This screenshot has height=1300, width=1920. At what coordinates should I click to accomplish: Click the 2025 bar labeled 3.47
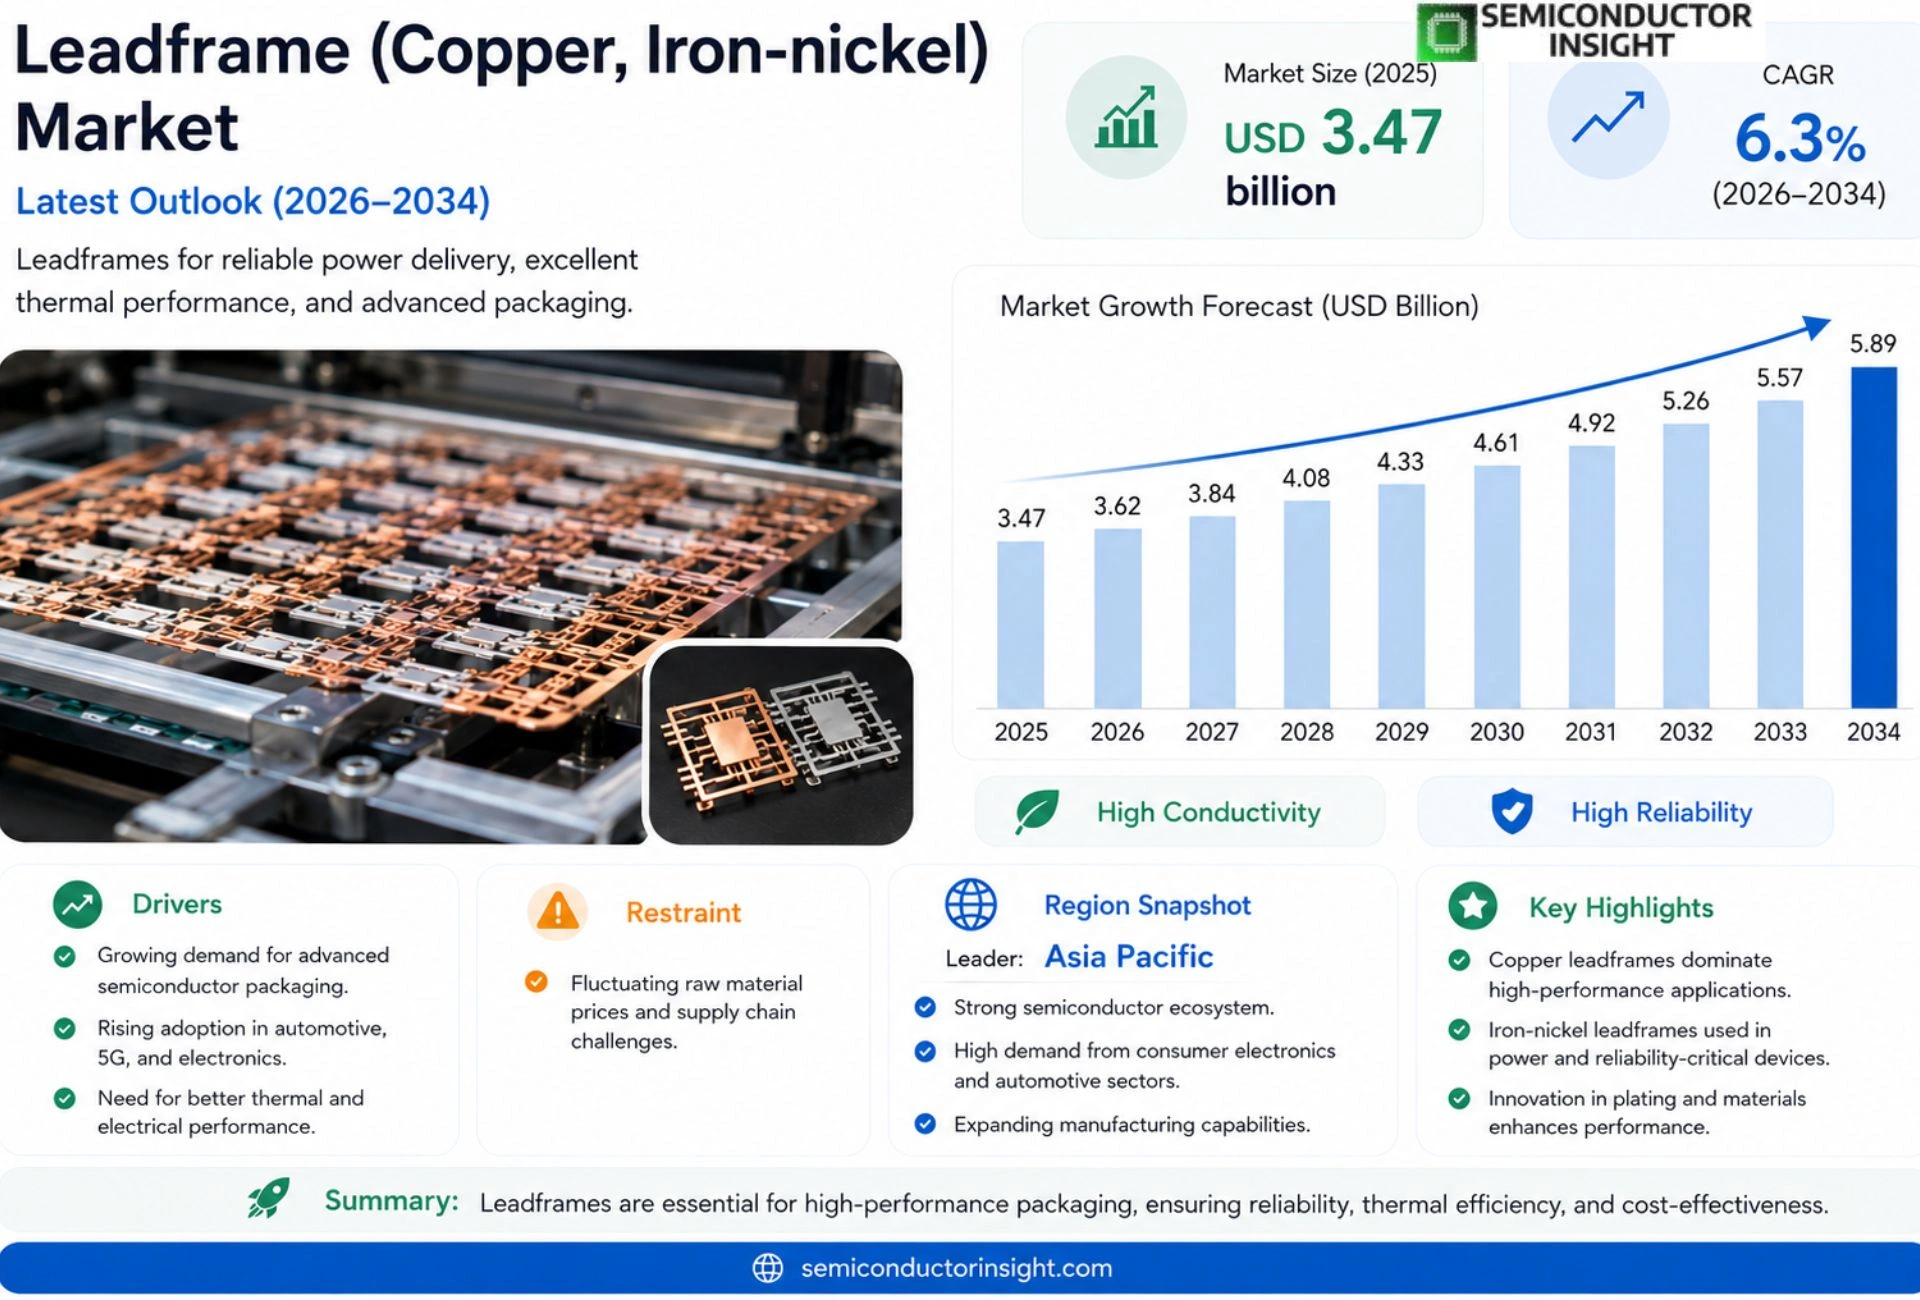[x=1020, y=625]
